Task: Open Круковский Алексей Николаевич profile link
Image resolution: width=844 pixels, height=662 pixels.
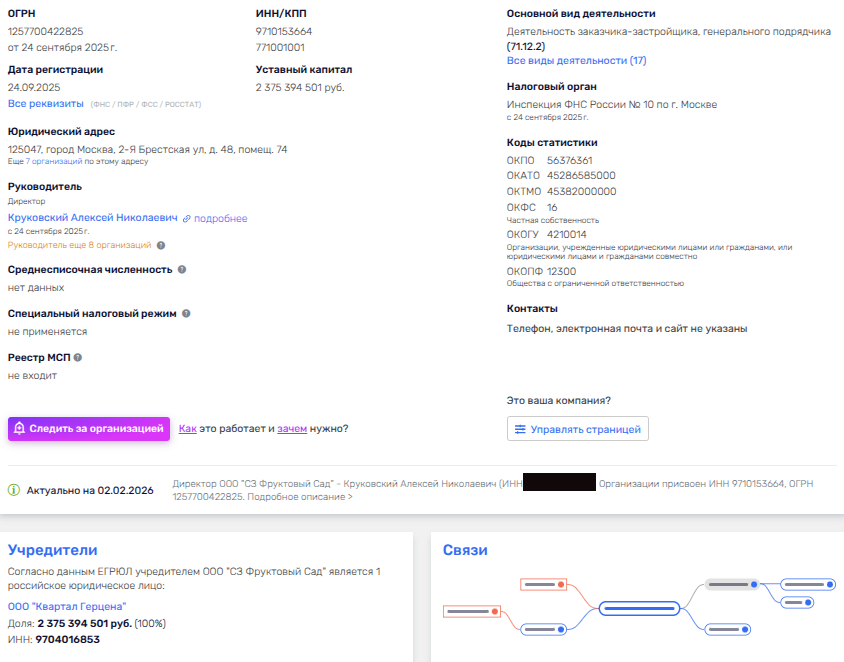Action: 92,218
